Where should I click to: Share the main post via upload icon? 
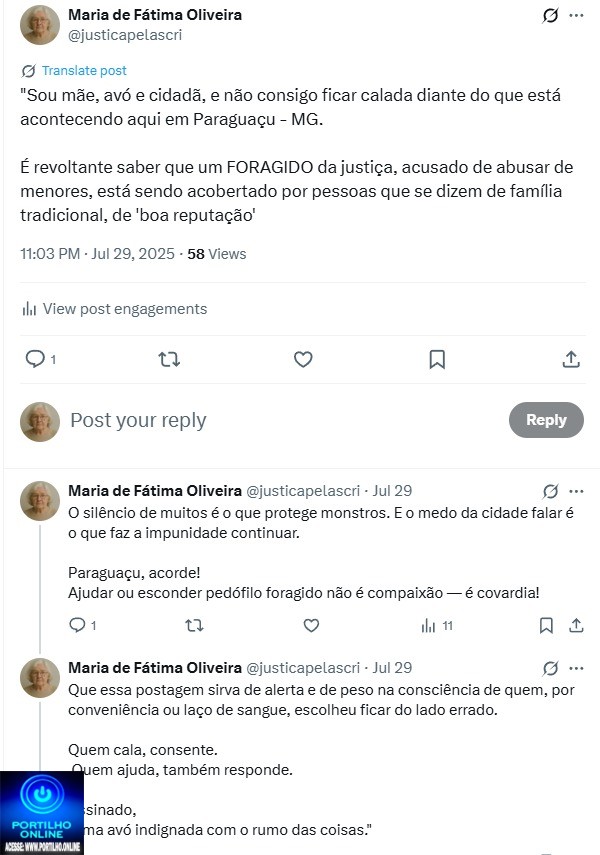coord(571,359)
